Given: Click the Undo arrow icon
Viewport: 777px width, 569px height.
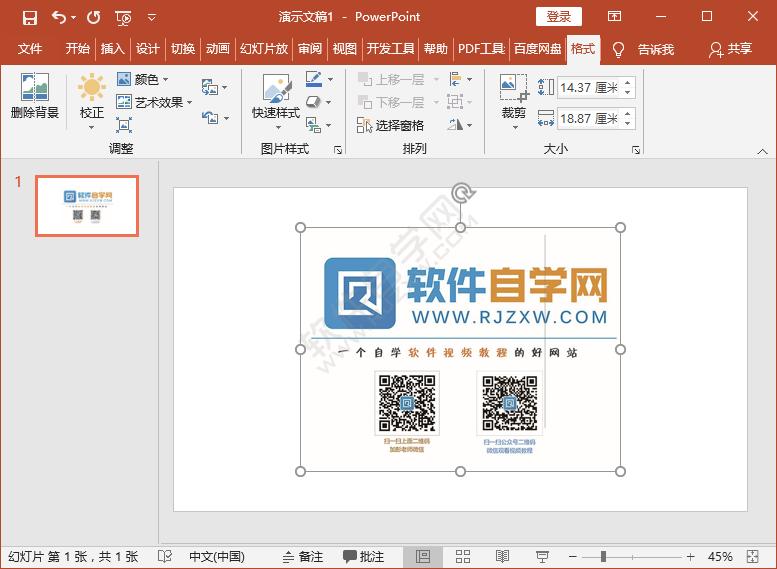Looking at the screenshot, I should pos(59,17).
